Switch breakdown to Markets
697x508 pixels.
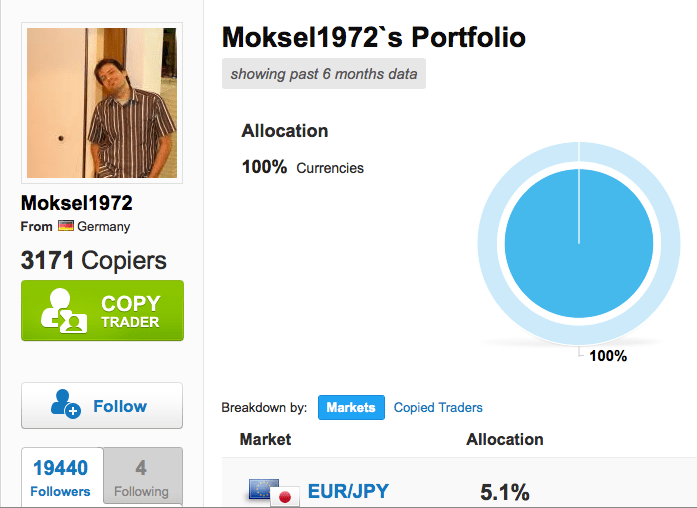point(350,407)
